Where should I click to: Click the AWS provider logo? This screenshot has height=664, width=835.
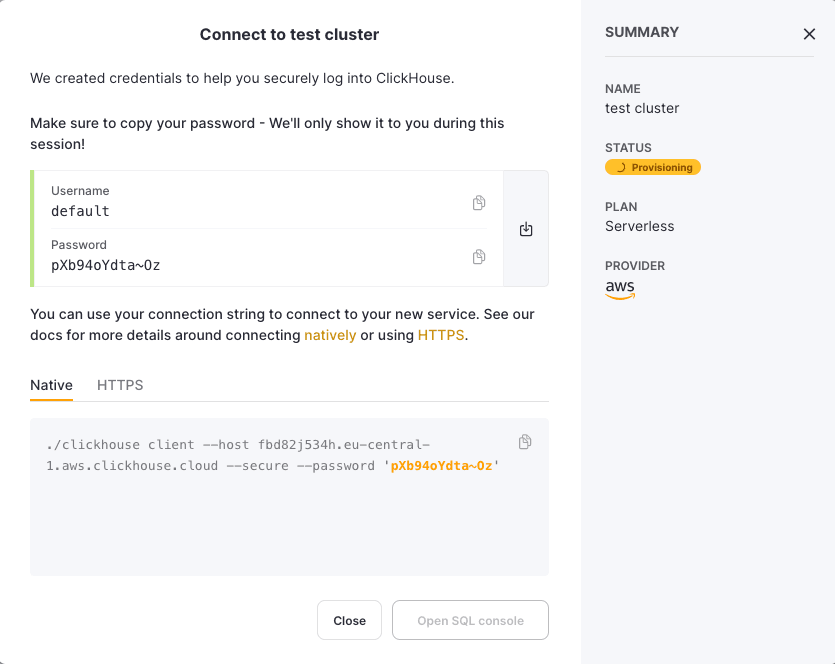pyautogui.click(x=620, y=288)
